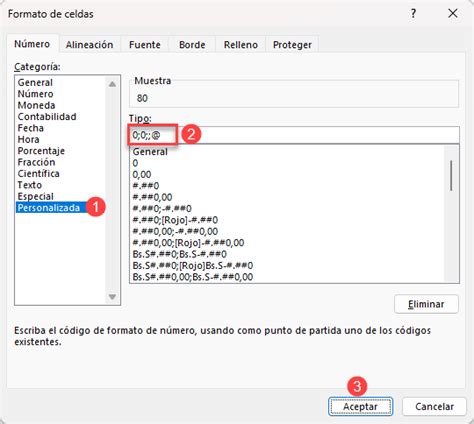Click the Cancelar button
The width and height of the screenshot is (474, 424).
pyautogui.click(x=434, y=406)
